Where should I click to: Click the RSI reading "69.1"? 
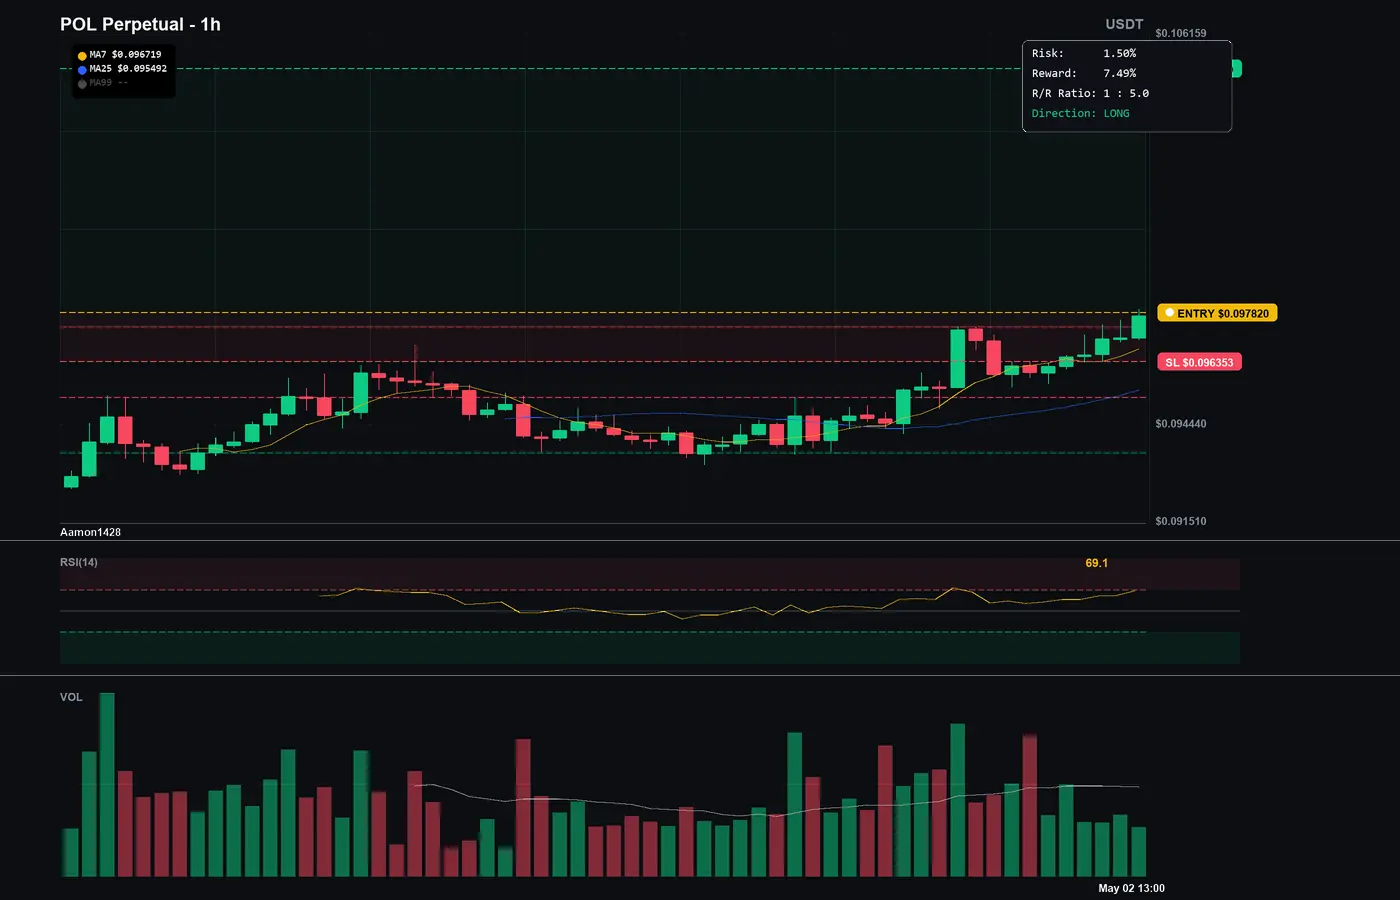tap(1097, 563)
